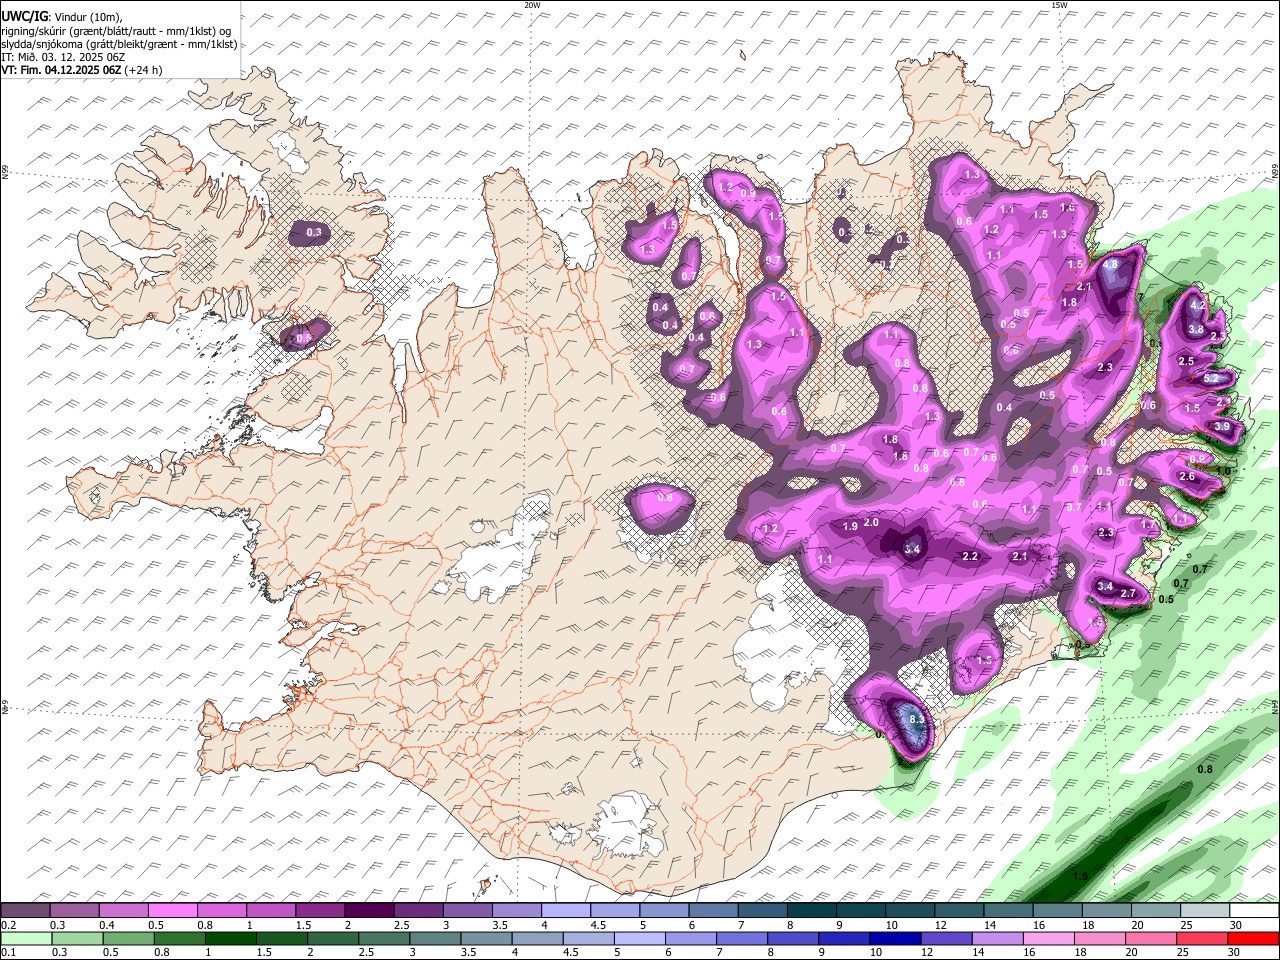1280x960 pixels.
Task: Select the 'slydda/snjókoma' legend description line
Action: (119, 44)
